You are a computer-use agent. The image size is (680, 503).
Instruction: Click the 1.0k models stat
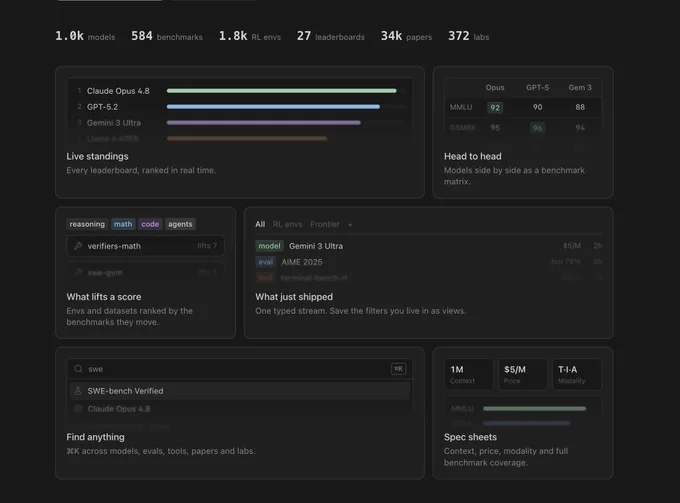coord(85,36)
